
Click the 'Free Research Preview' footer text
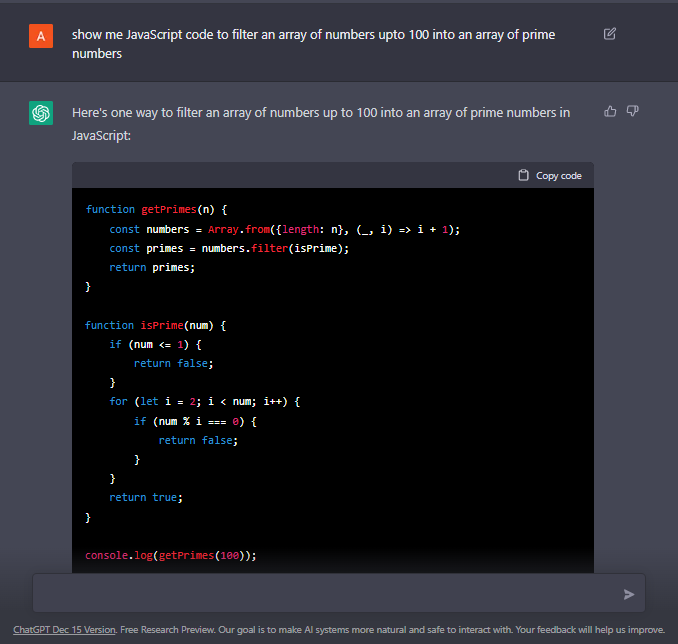coord(166,630)
